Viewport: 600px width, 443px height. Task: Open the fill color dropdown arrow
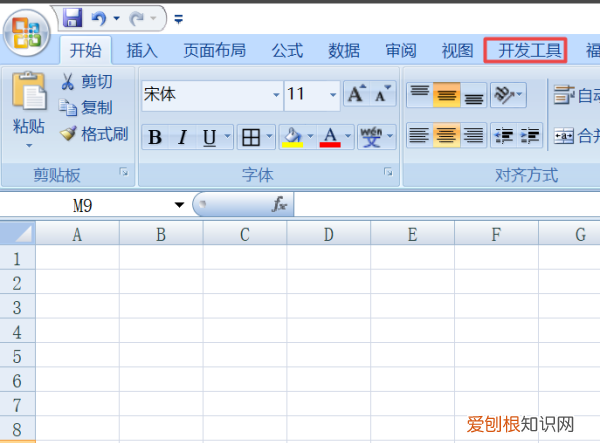(x=310, y=136)
